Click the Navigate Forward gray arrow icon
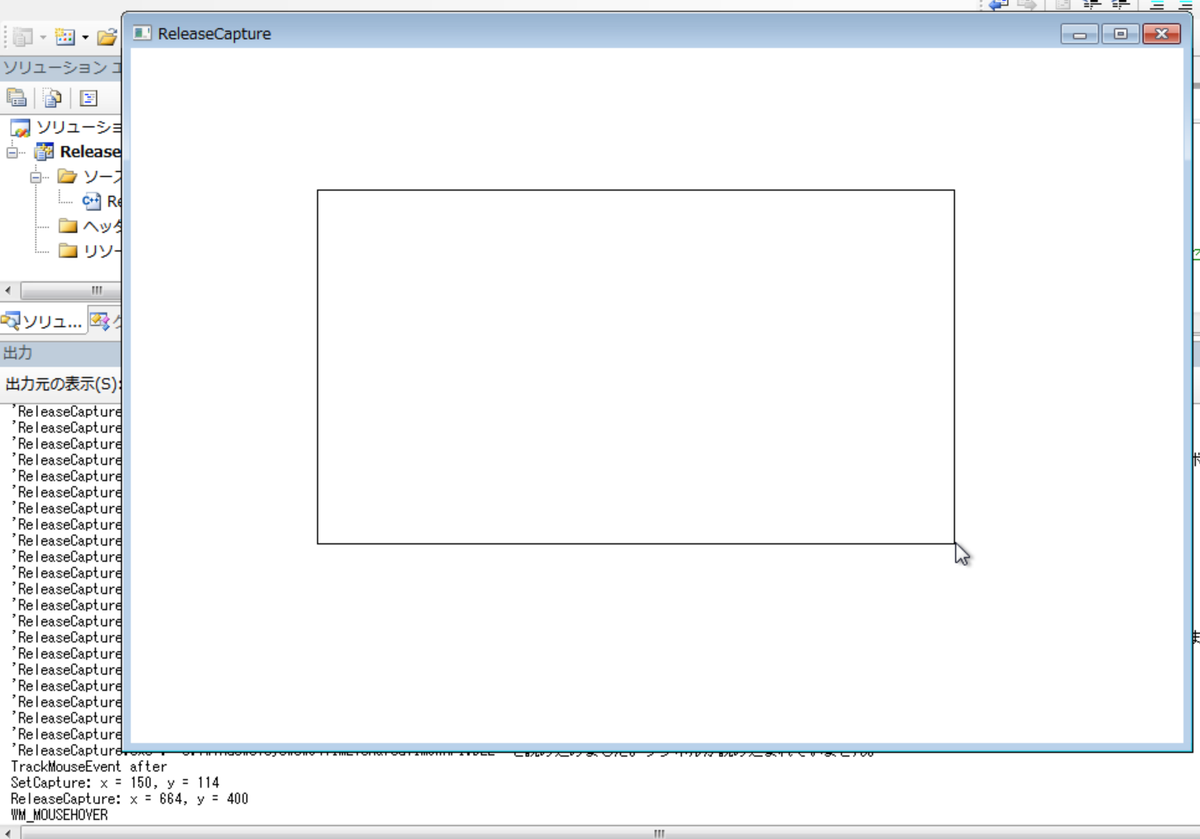1200x839 pixels. [1027, 4]
